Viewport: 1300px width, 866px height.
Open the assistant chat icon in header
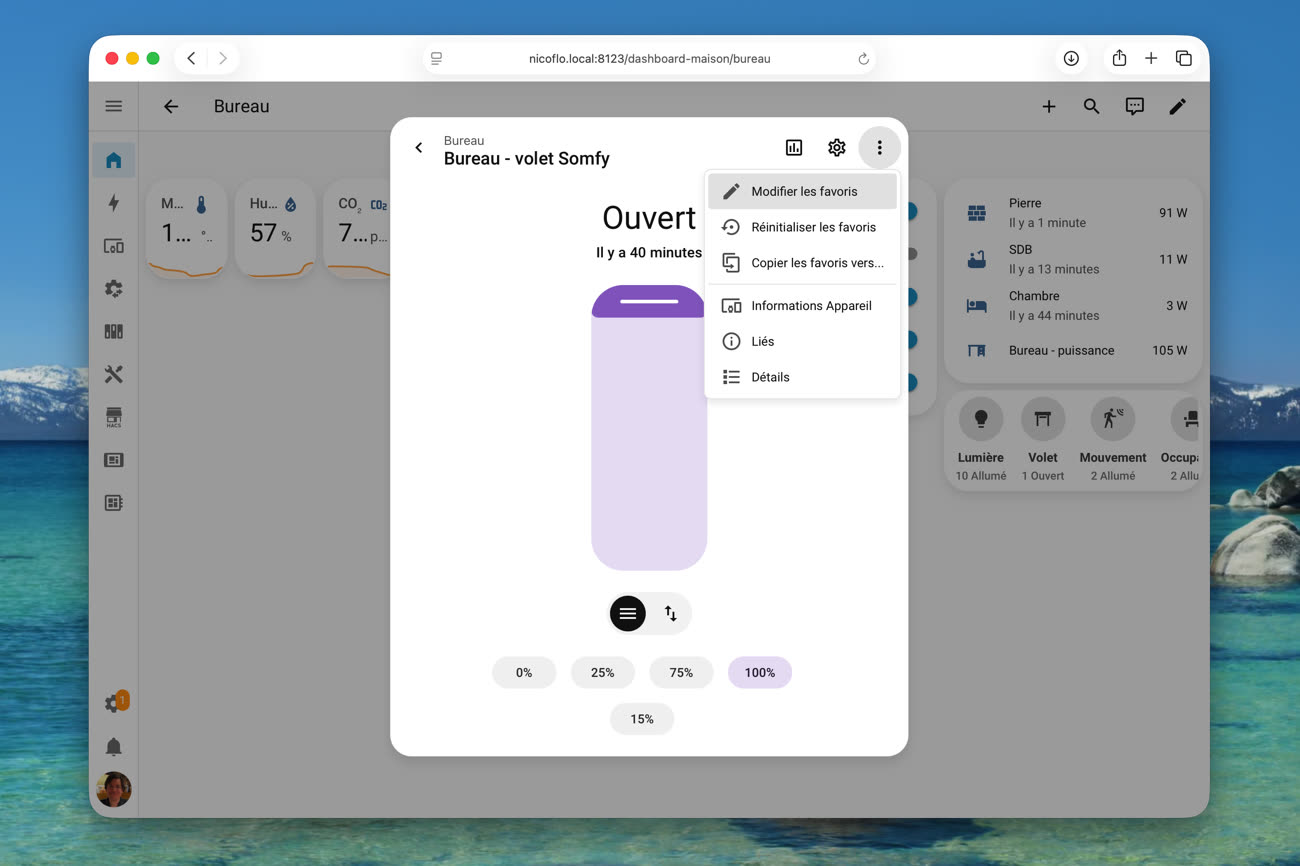click(1134, 106)
